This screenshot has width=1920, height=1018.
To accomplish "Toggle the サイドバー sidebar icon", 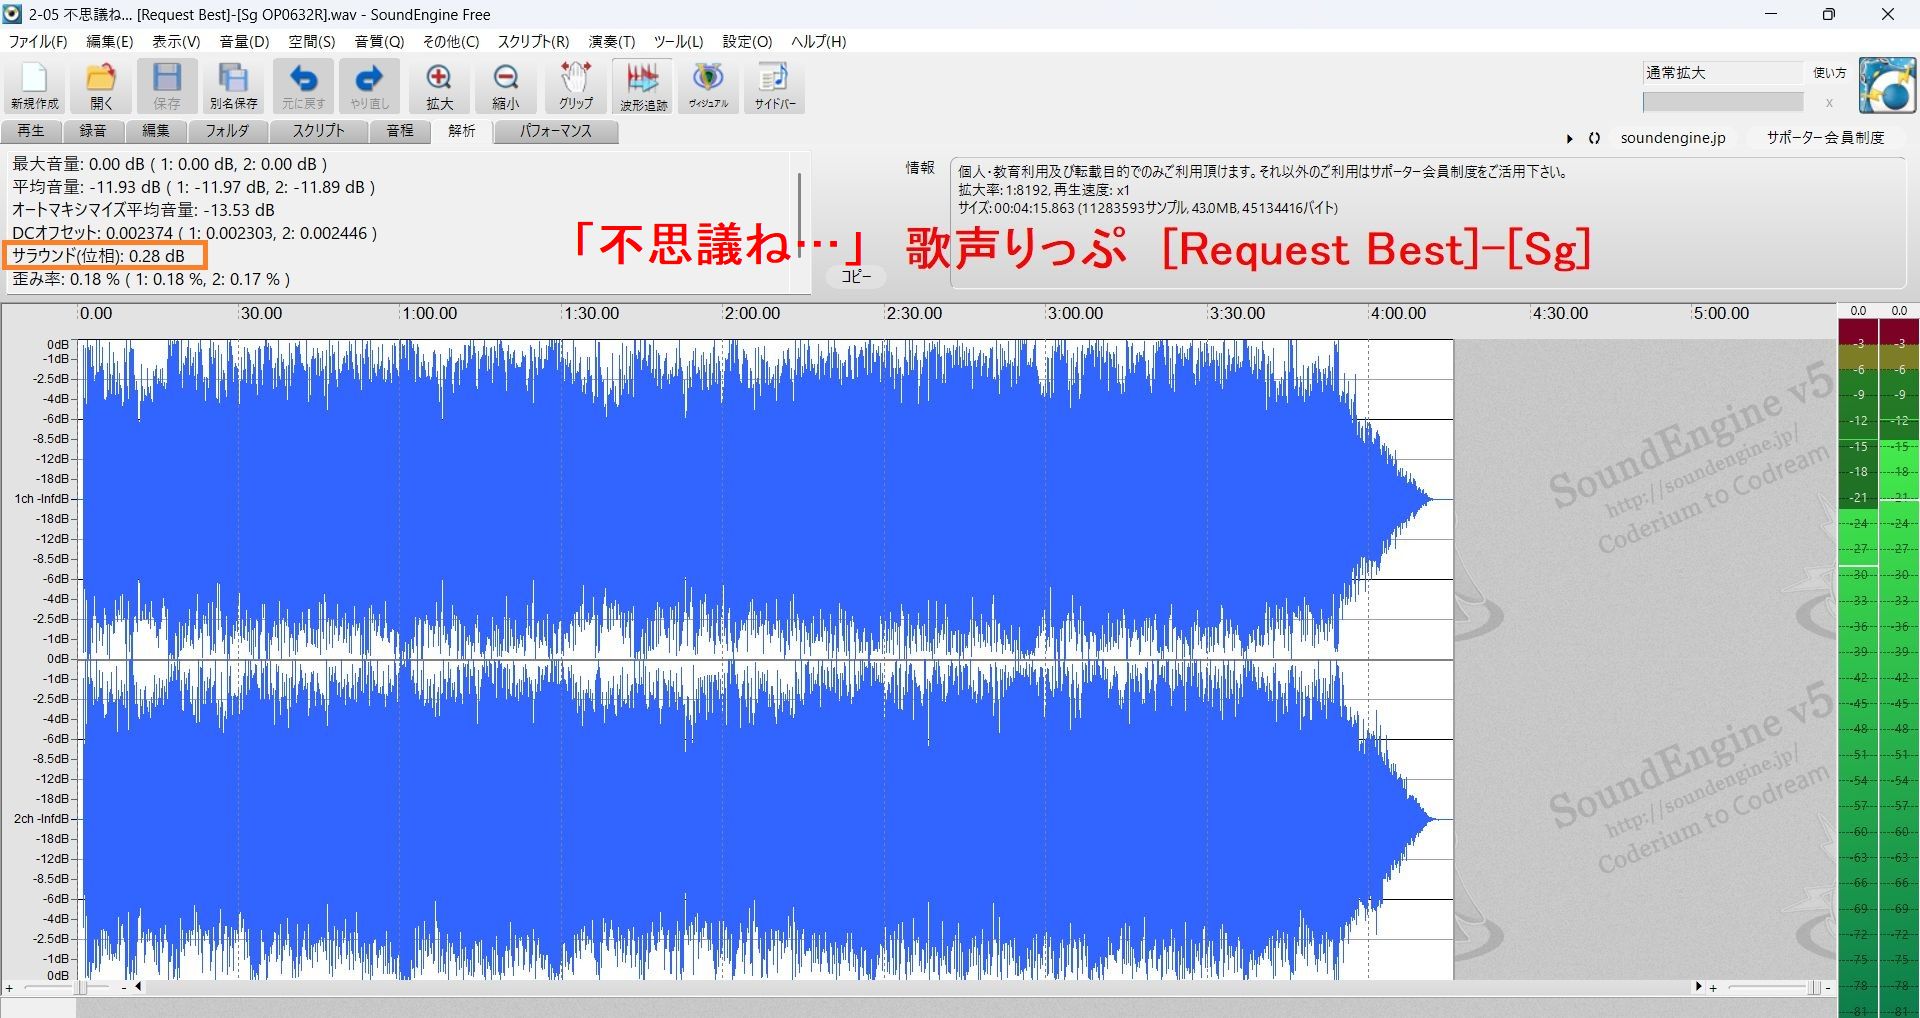I will 774,86.
